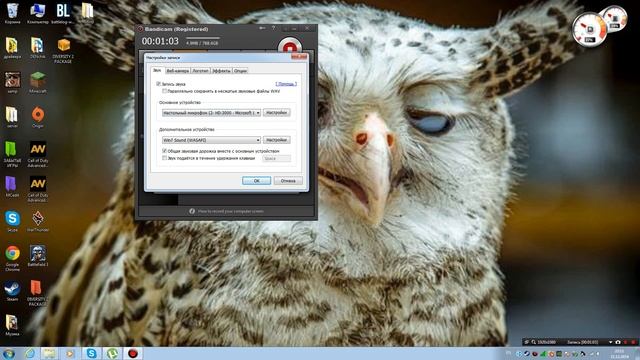Open the server folder icon on desktop
640x360 pixels.
[x=12, y=118]
